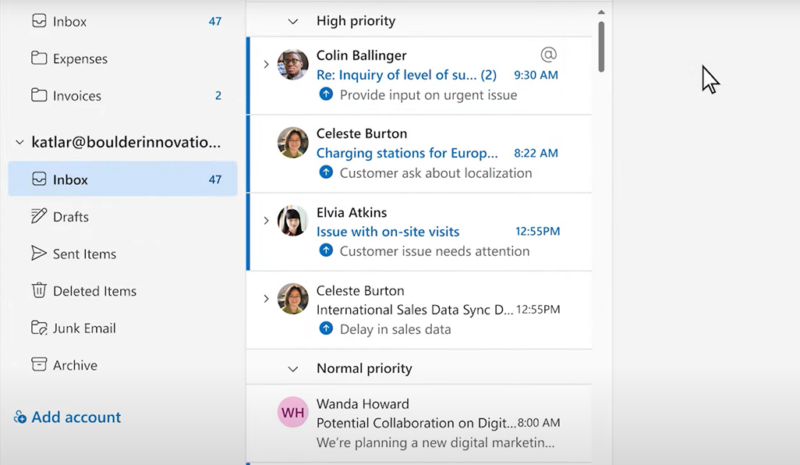Click the Sent Items paper plane icon

tap(39, 253)
